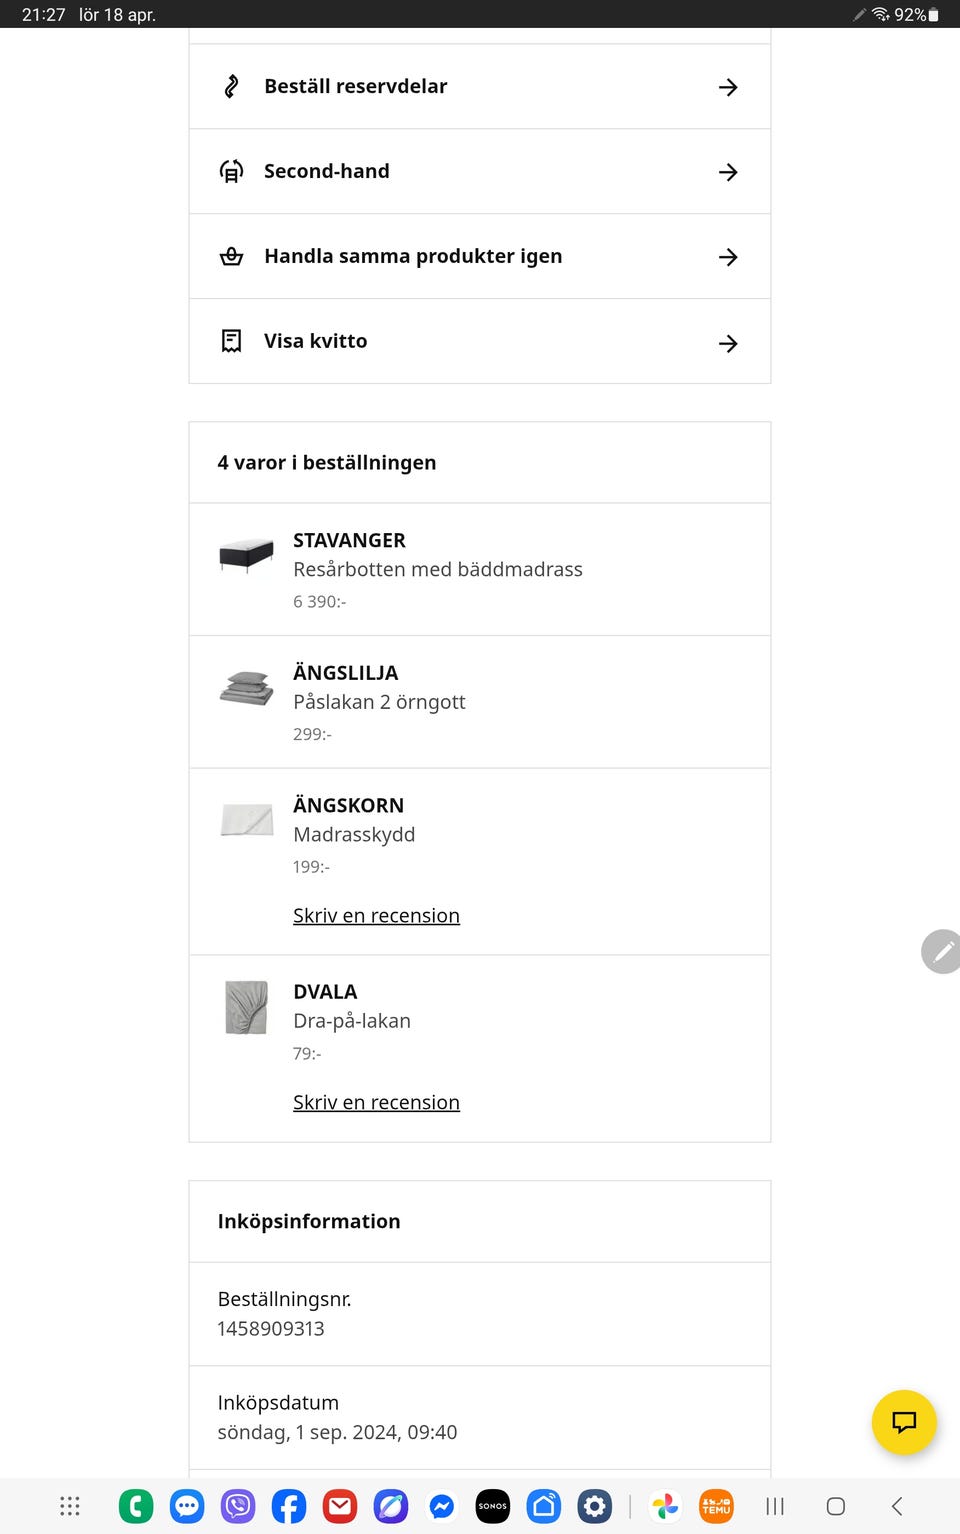Tap the Android back navigation button
The height and width of the screenshot is (1534, 960).
897,1506
